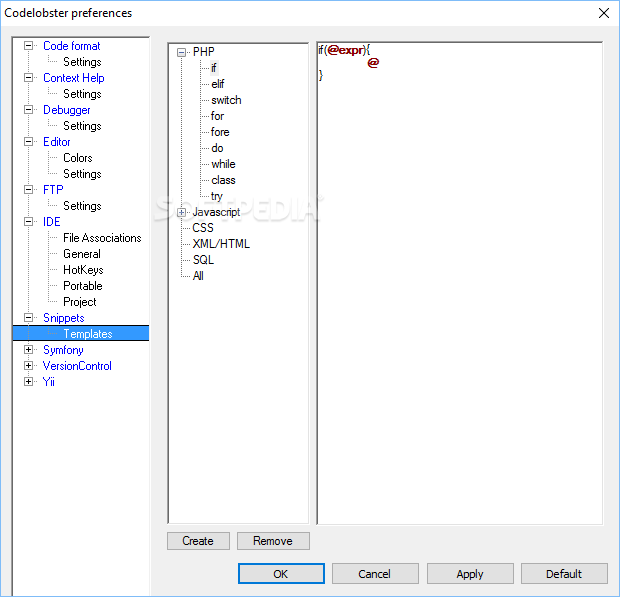Select Project under IDE
This screenshot has width=620, height=597.
pyautogui.click(x=79, y=302)
